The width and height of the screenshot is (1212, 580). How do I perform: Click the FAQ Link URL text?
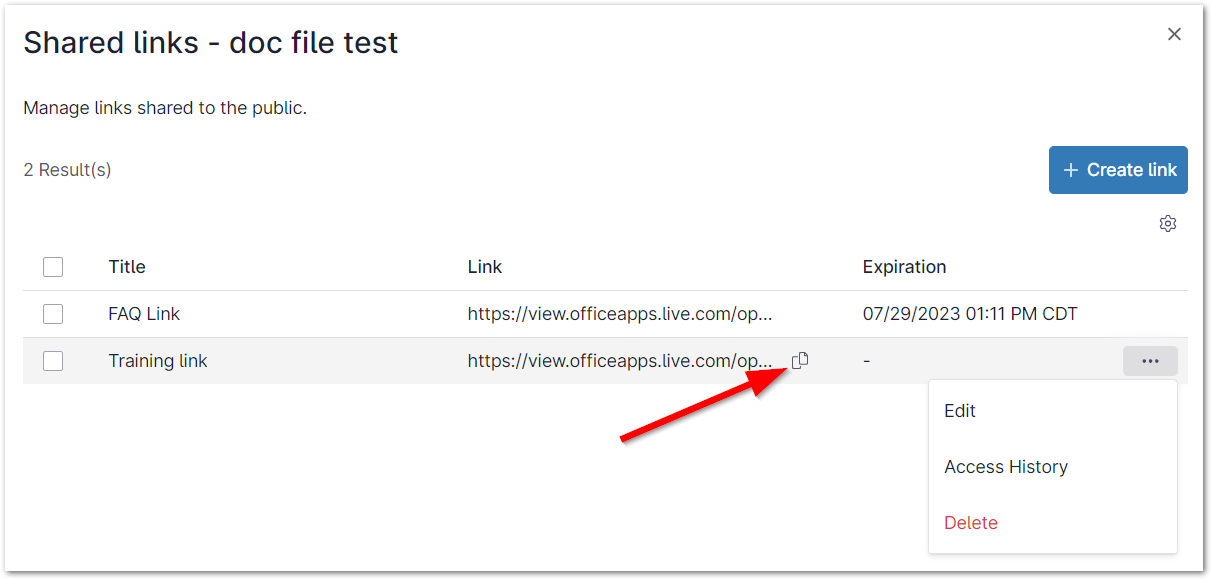pos(620,314)
